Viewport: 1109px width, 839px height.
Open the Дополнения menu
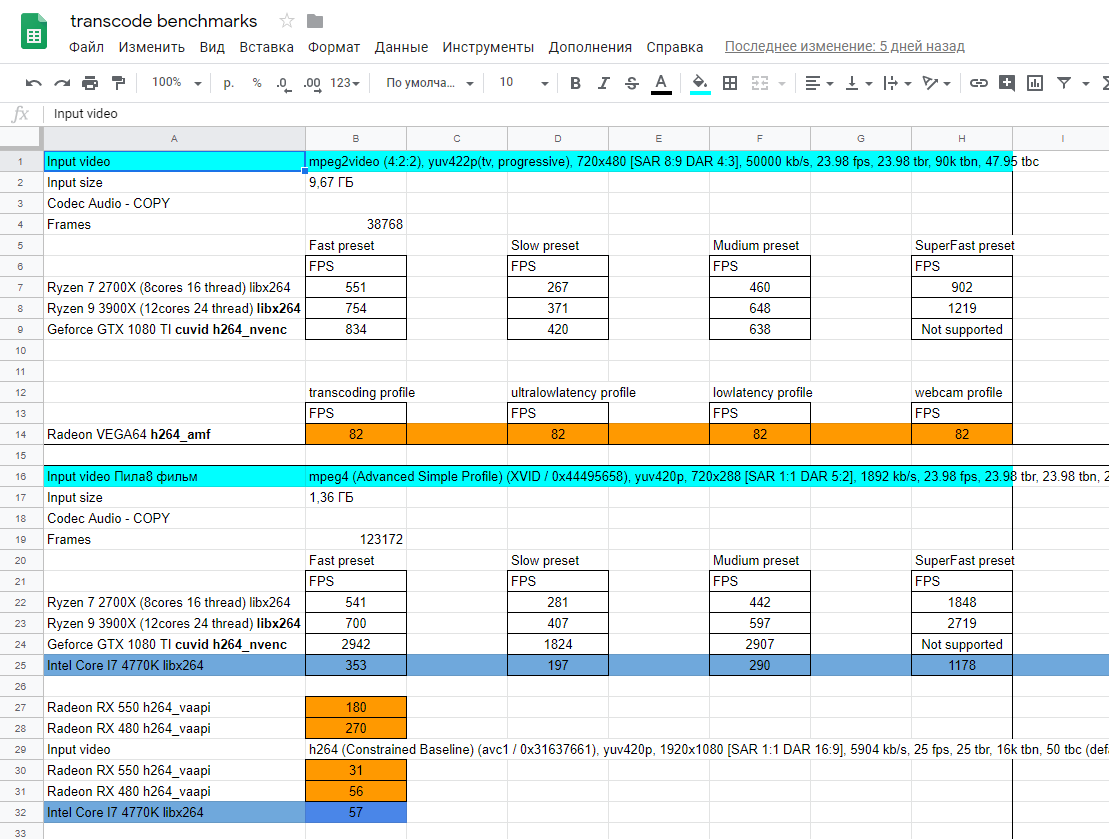coord(590,47)
